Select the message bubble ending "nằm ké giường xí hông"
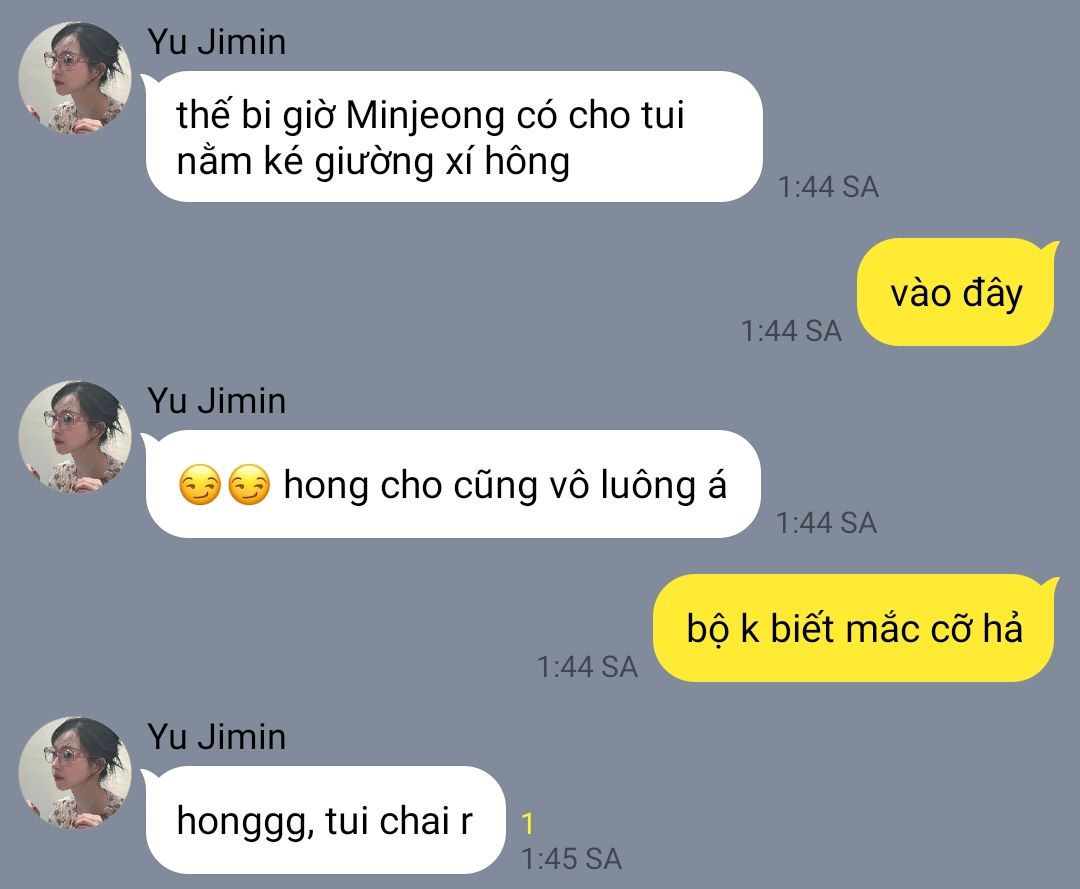This screenshot has width=1080, height=889. tap(453, 136)
